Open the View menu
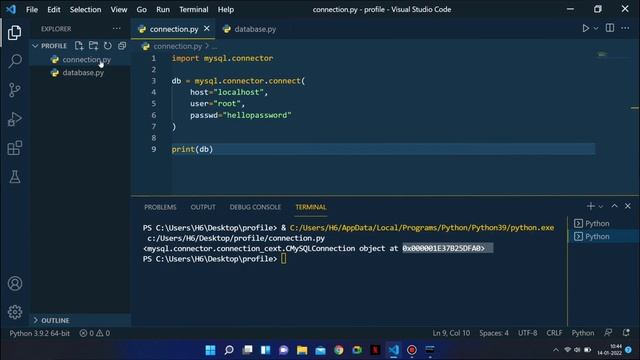Viewport: 640px width, 360px height. click(x=119, y=9)
